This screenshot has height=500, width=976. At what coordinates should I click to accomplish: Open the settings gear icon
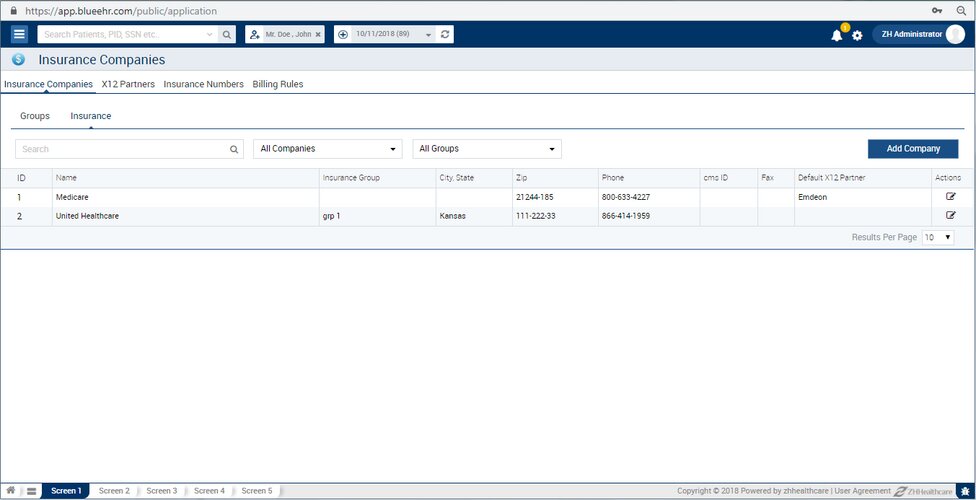(857, 35)
